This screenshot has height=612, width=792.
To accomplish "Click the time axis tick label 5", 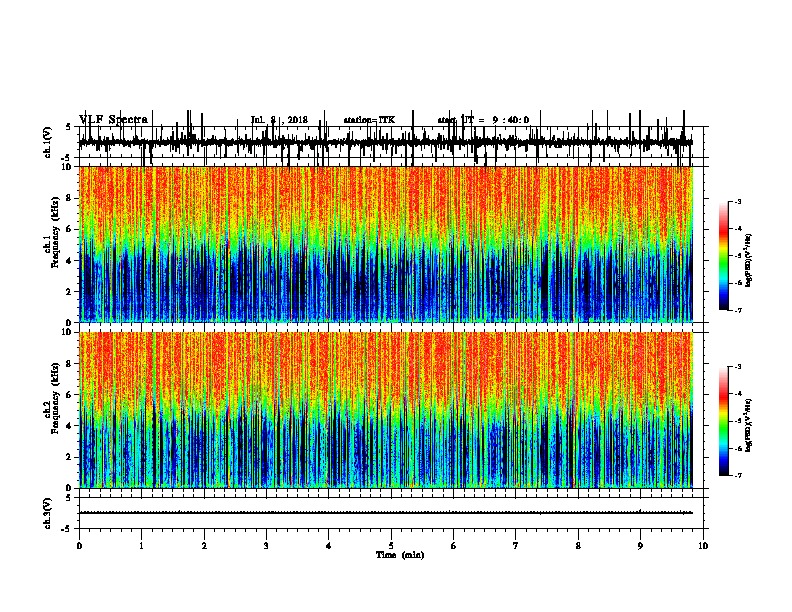I will pyautogui.click(x=391, y=545).
